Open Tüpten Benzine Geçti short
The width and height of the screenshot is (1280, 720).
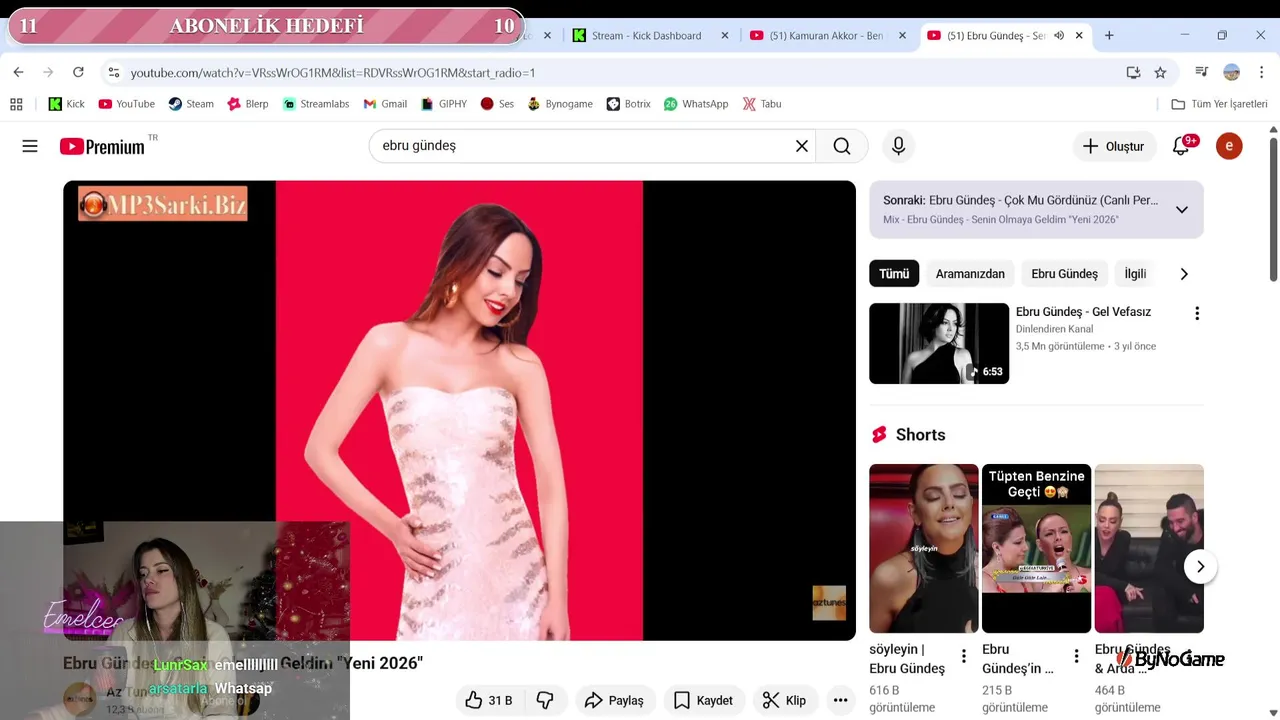point(1036,548)
